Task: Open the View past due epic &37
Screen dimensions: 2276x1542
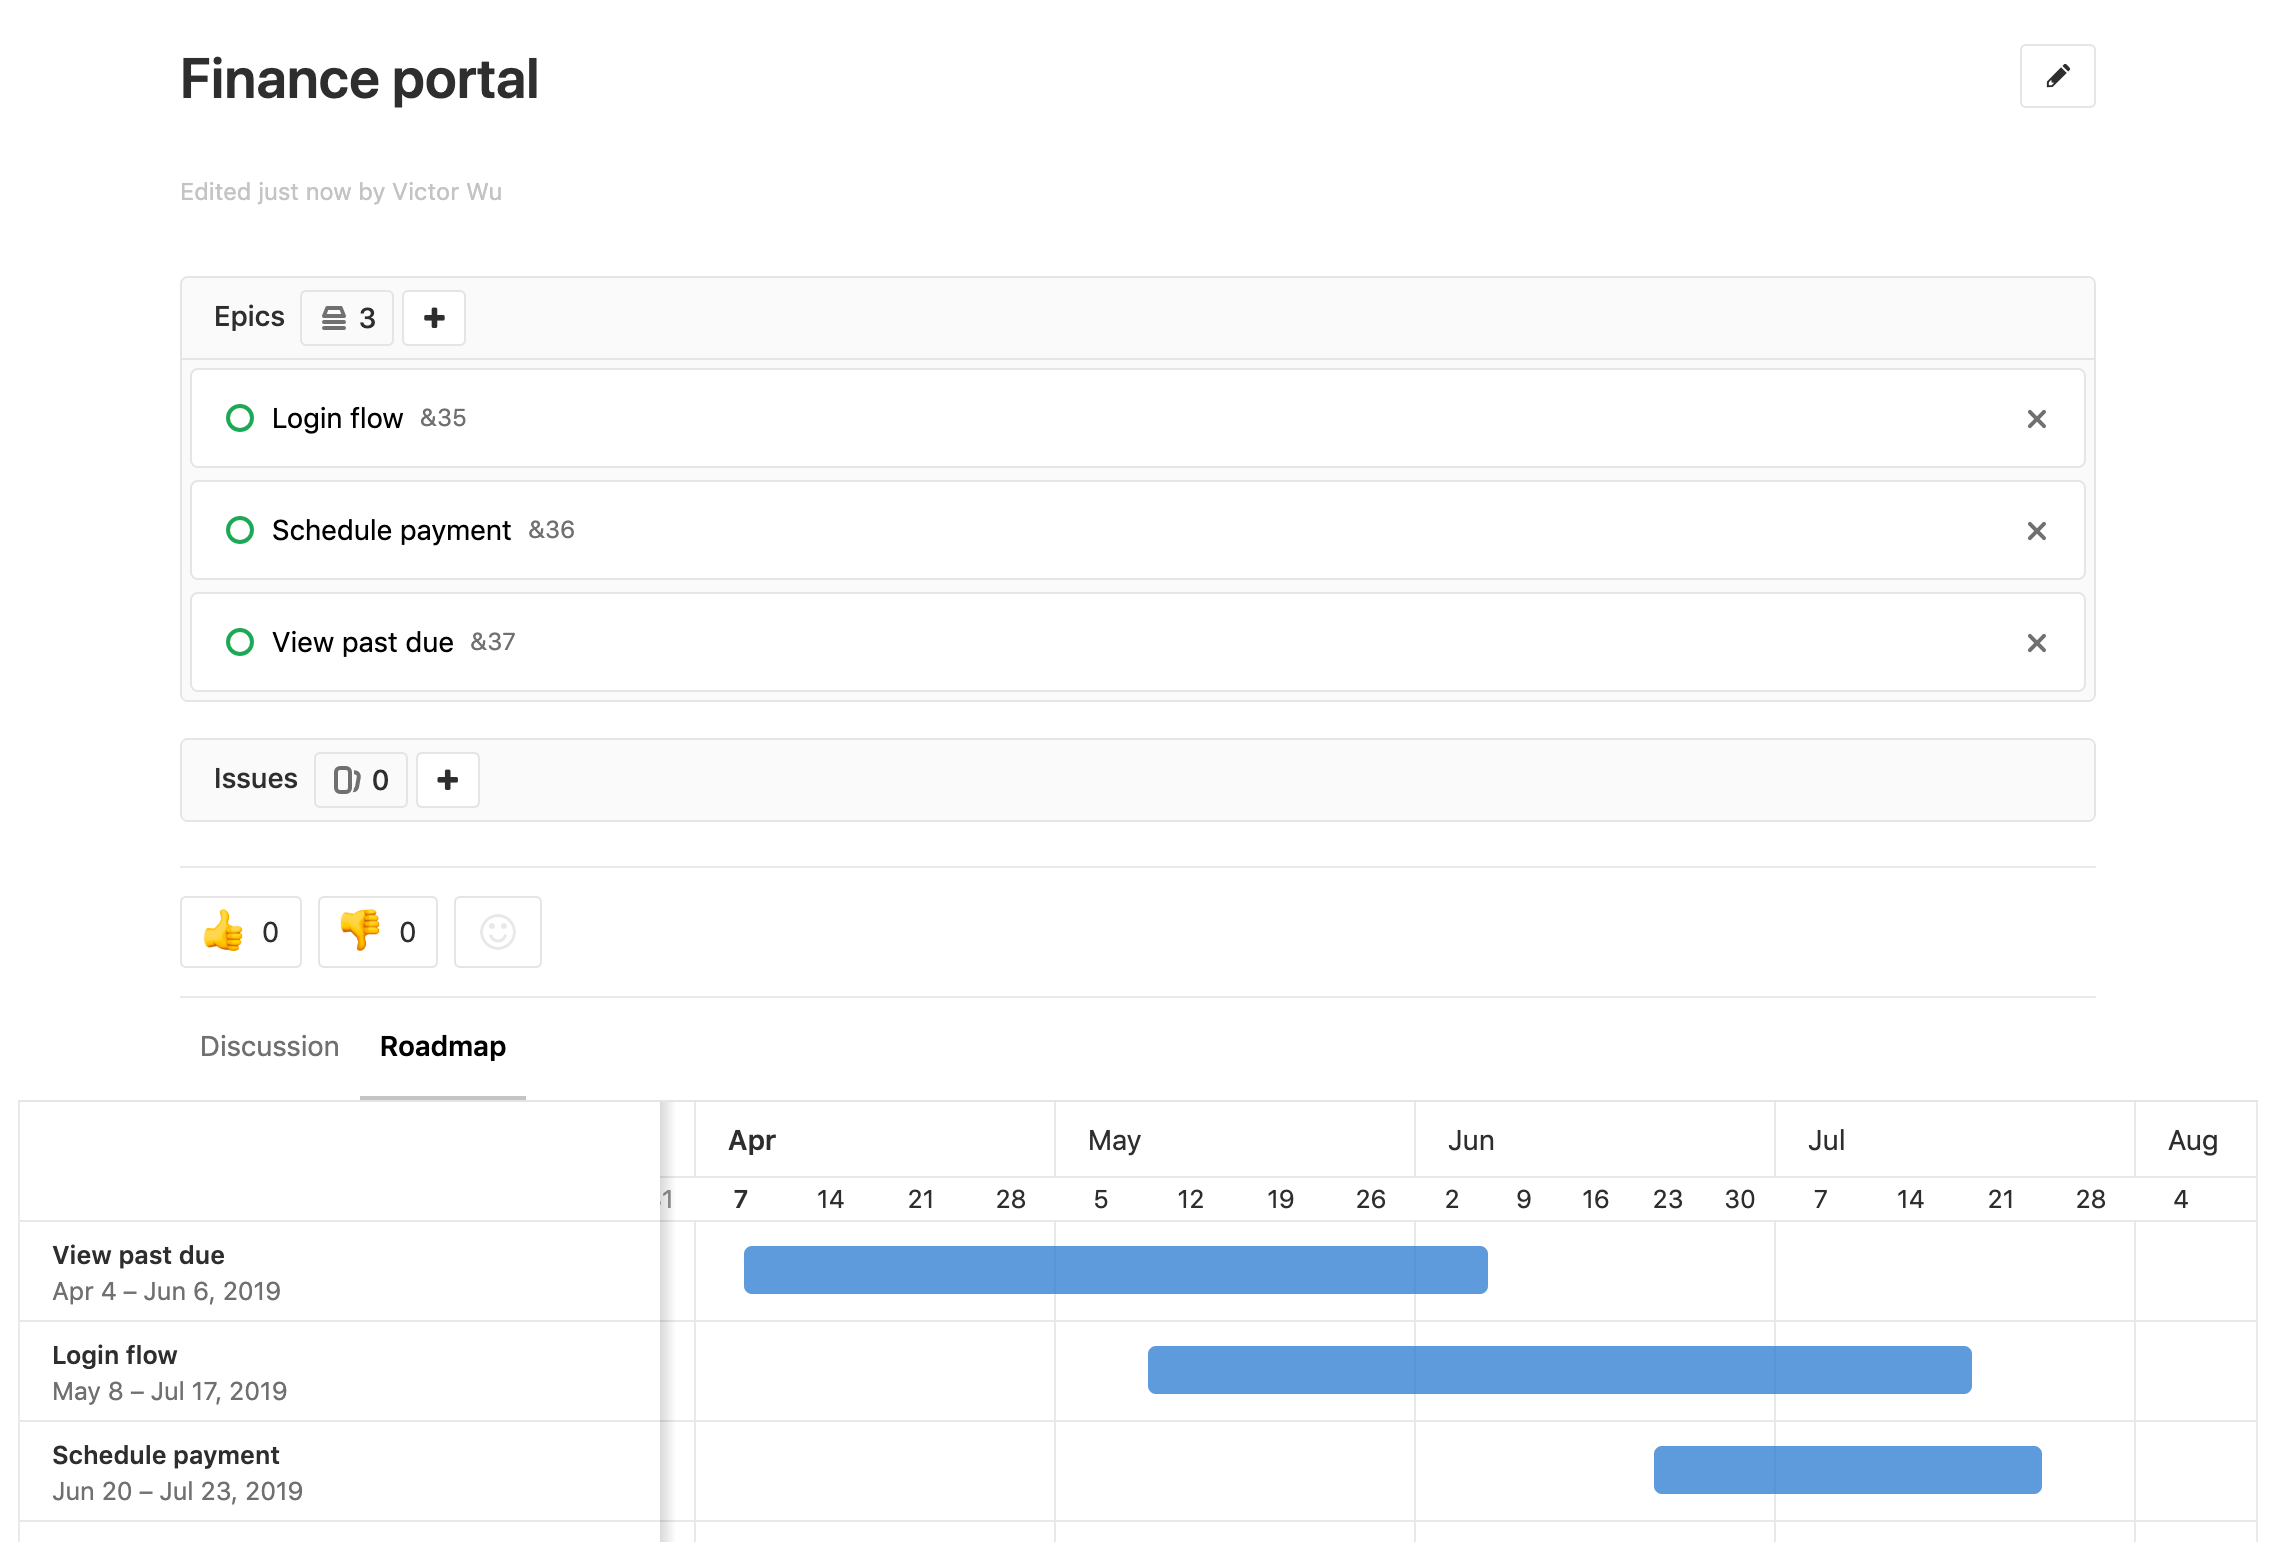Action: tap(361, 642)
